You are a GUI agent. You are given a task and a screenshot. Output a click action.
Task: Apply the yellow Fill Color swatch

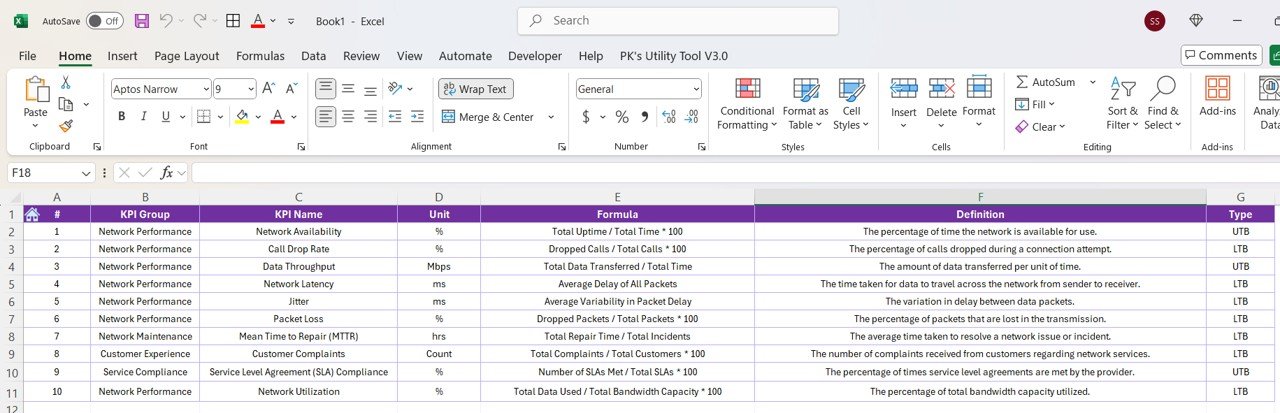(241, 117)
